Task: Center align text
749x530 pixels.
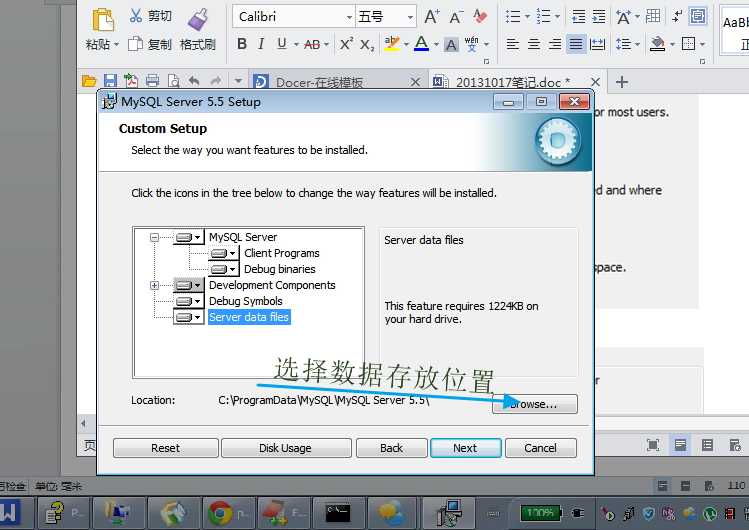Action: pos(534,44)
